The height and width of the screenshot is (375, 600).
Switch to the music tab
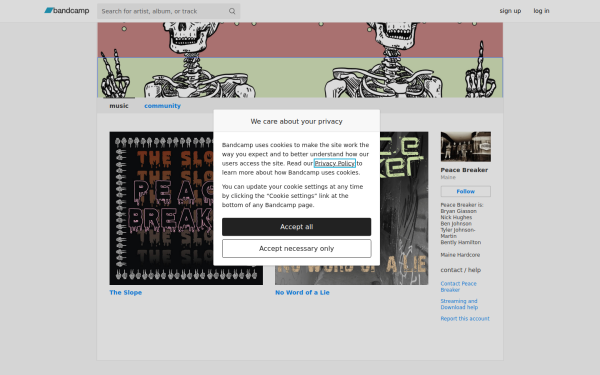(x=119, y=106)
